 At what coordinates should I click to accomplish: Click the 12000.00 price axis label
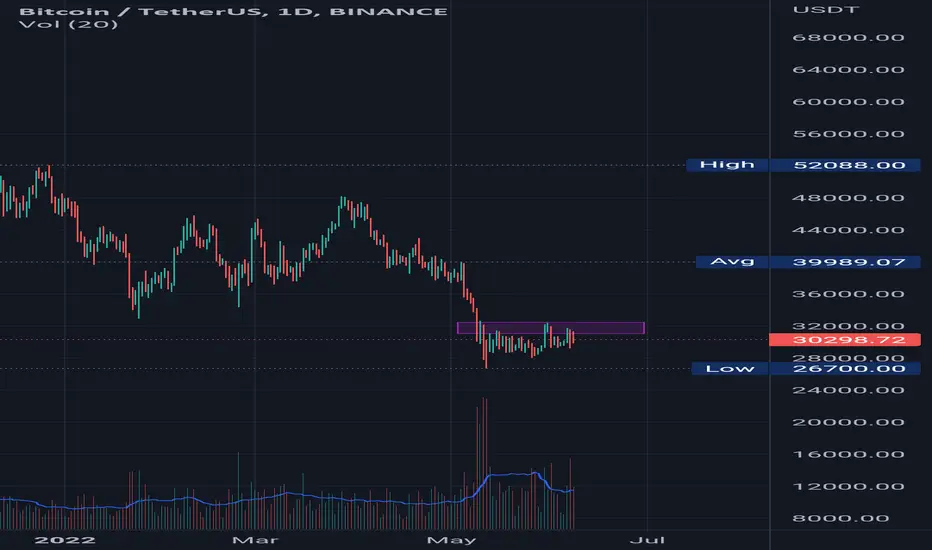tap(848, 486)
